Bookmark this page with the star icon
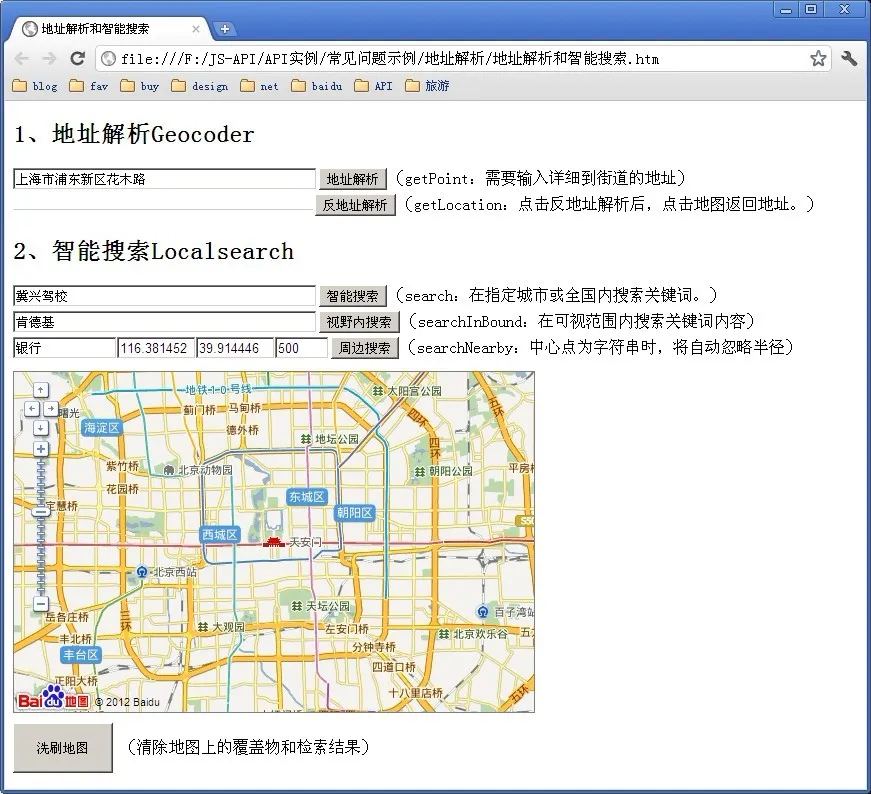871x794 pixels. pos(818,58)
